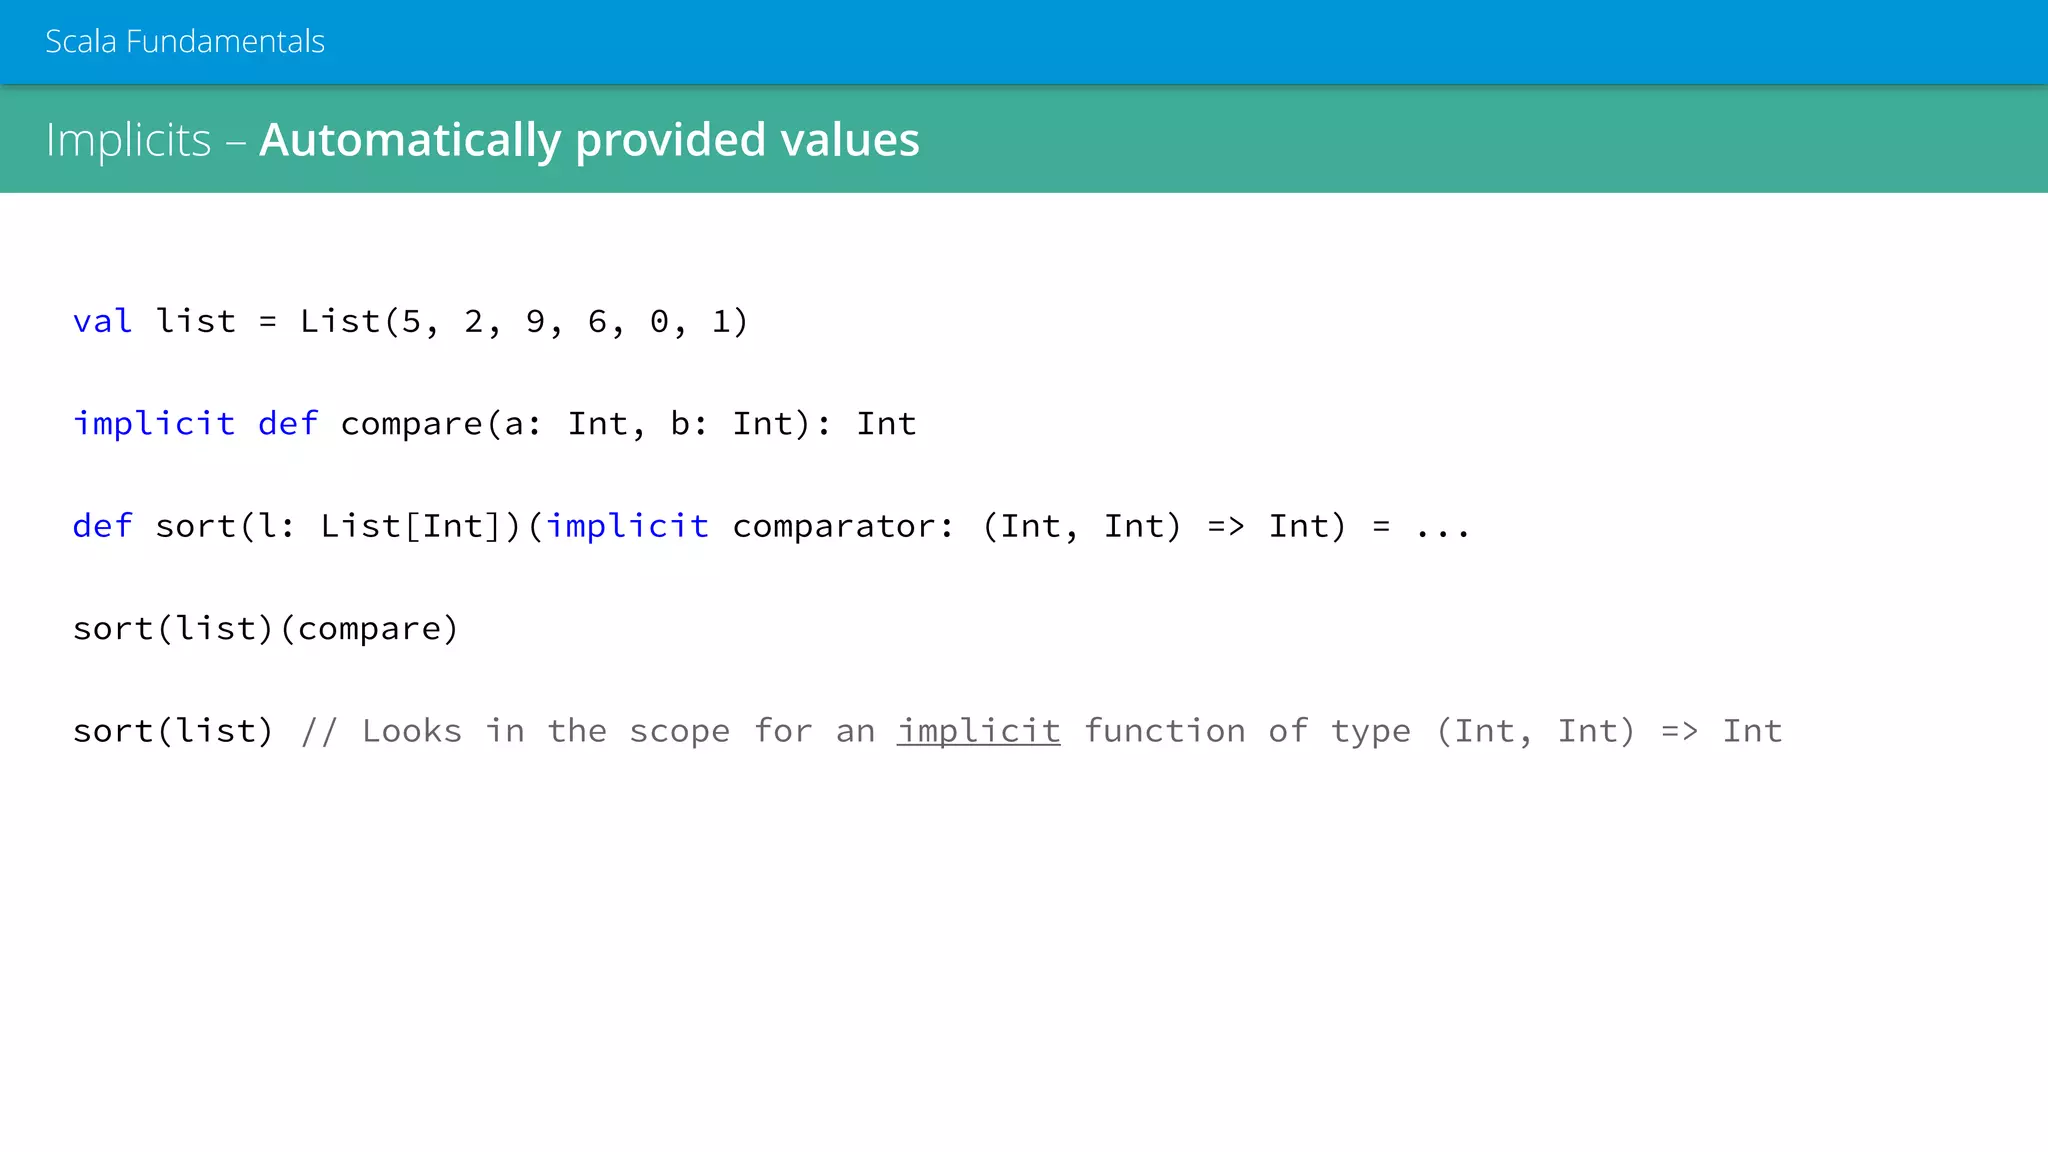
Task: Click the word "Implicits" in the title bar
Action: [128, 139]
